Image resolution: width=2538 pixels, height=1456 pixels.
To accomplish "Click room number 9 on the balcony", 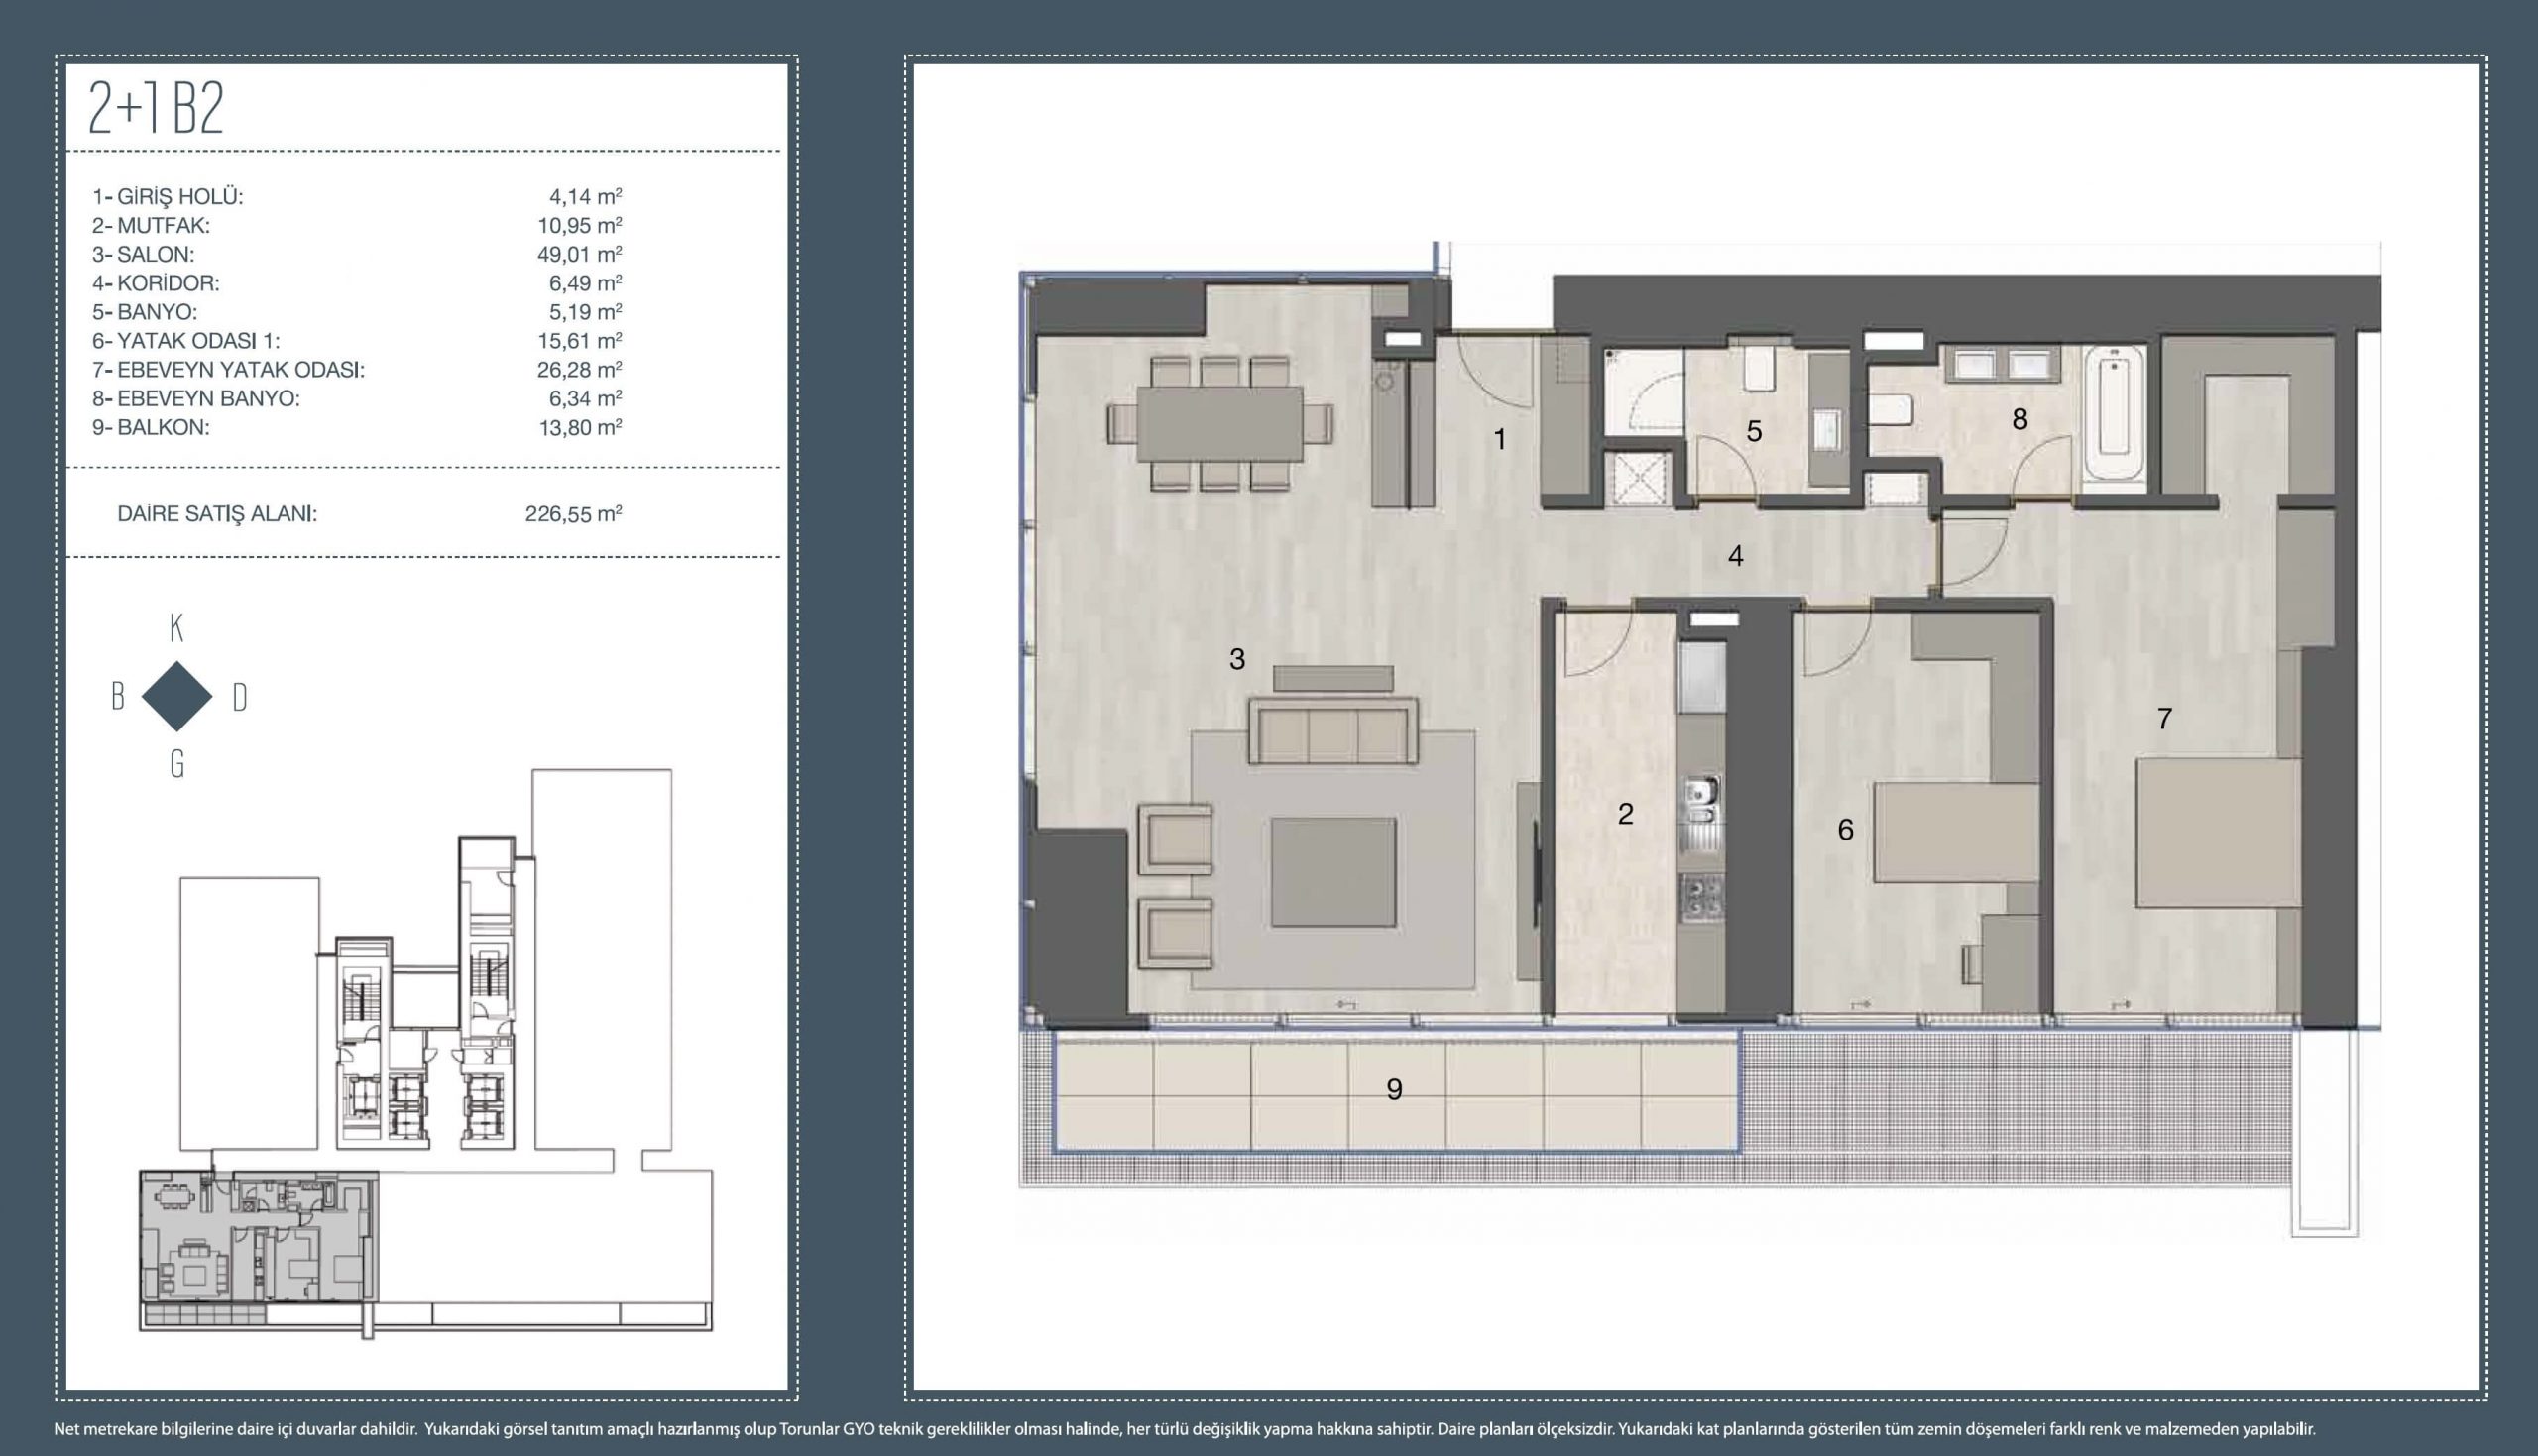I will [1394, 1090].
